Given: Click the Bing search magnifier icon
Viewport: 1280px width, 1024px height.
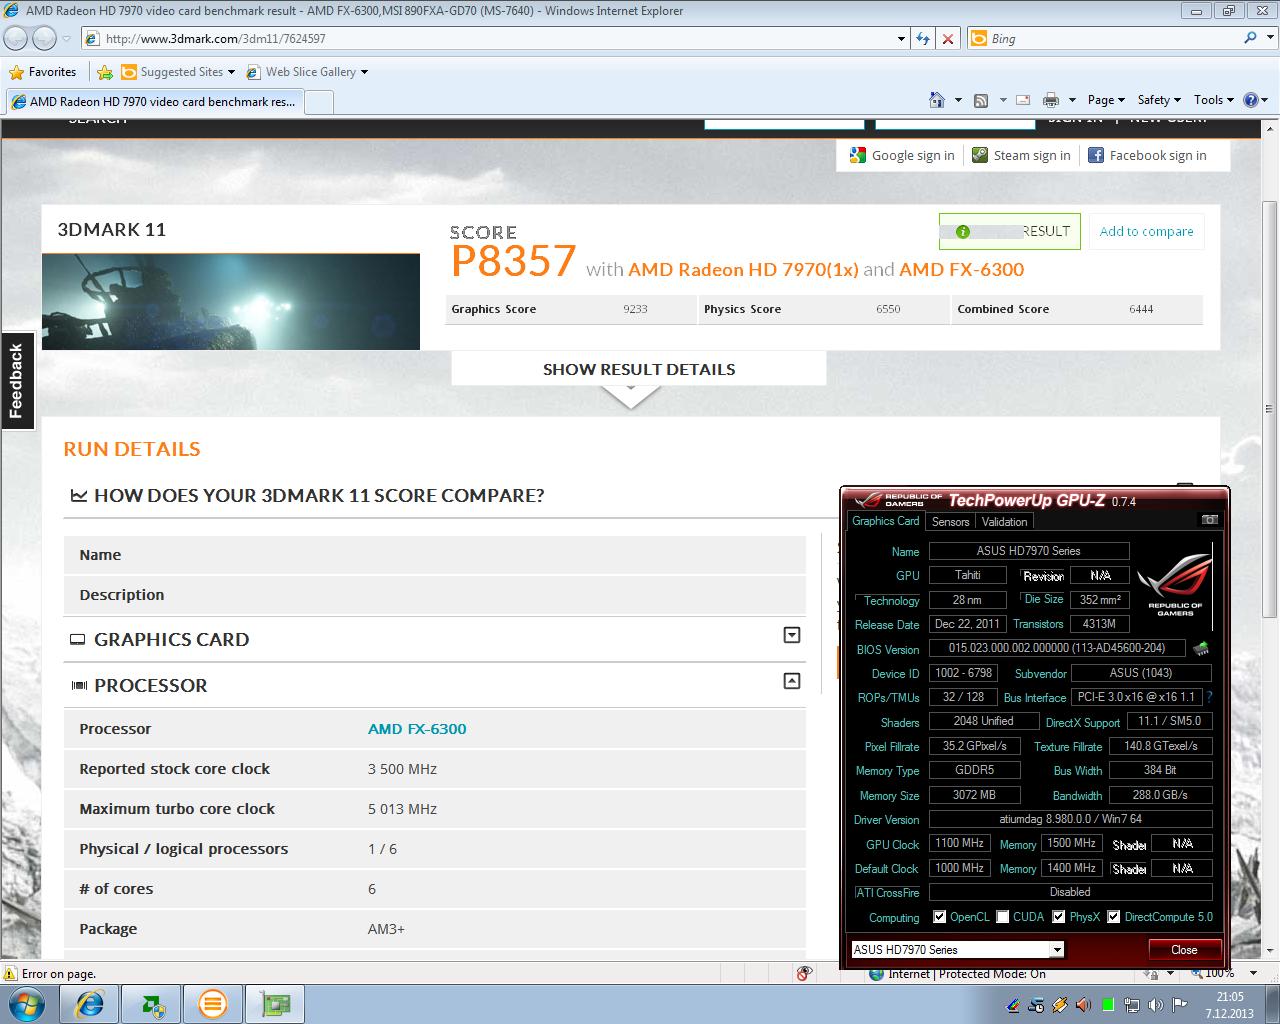Looking at the screenshot, I should point(1250,38).
